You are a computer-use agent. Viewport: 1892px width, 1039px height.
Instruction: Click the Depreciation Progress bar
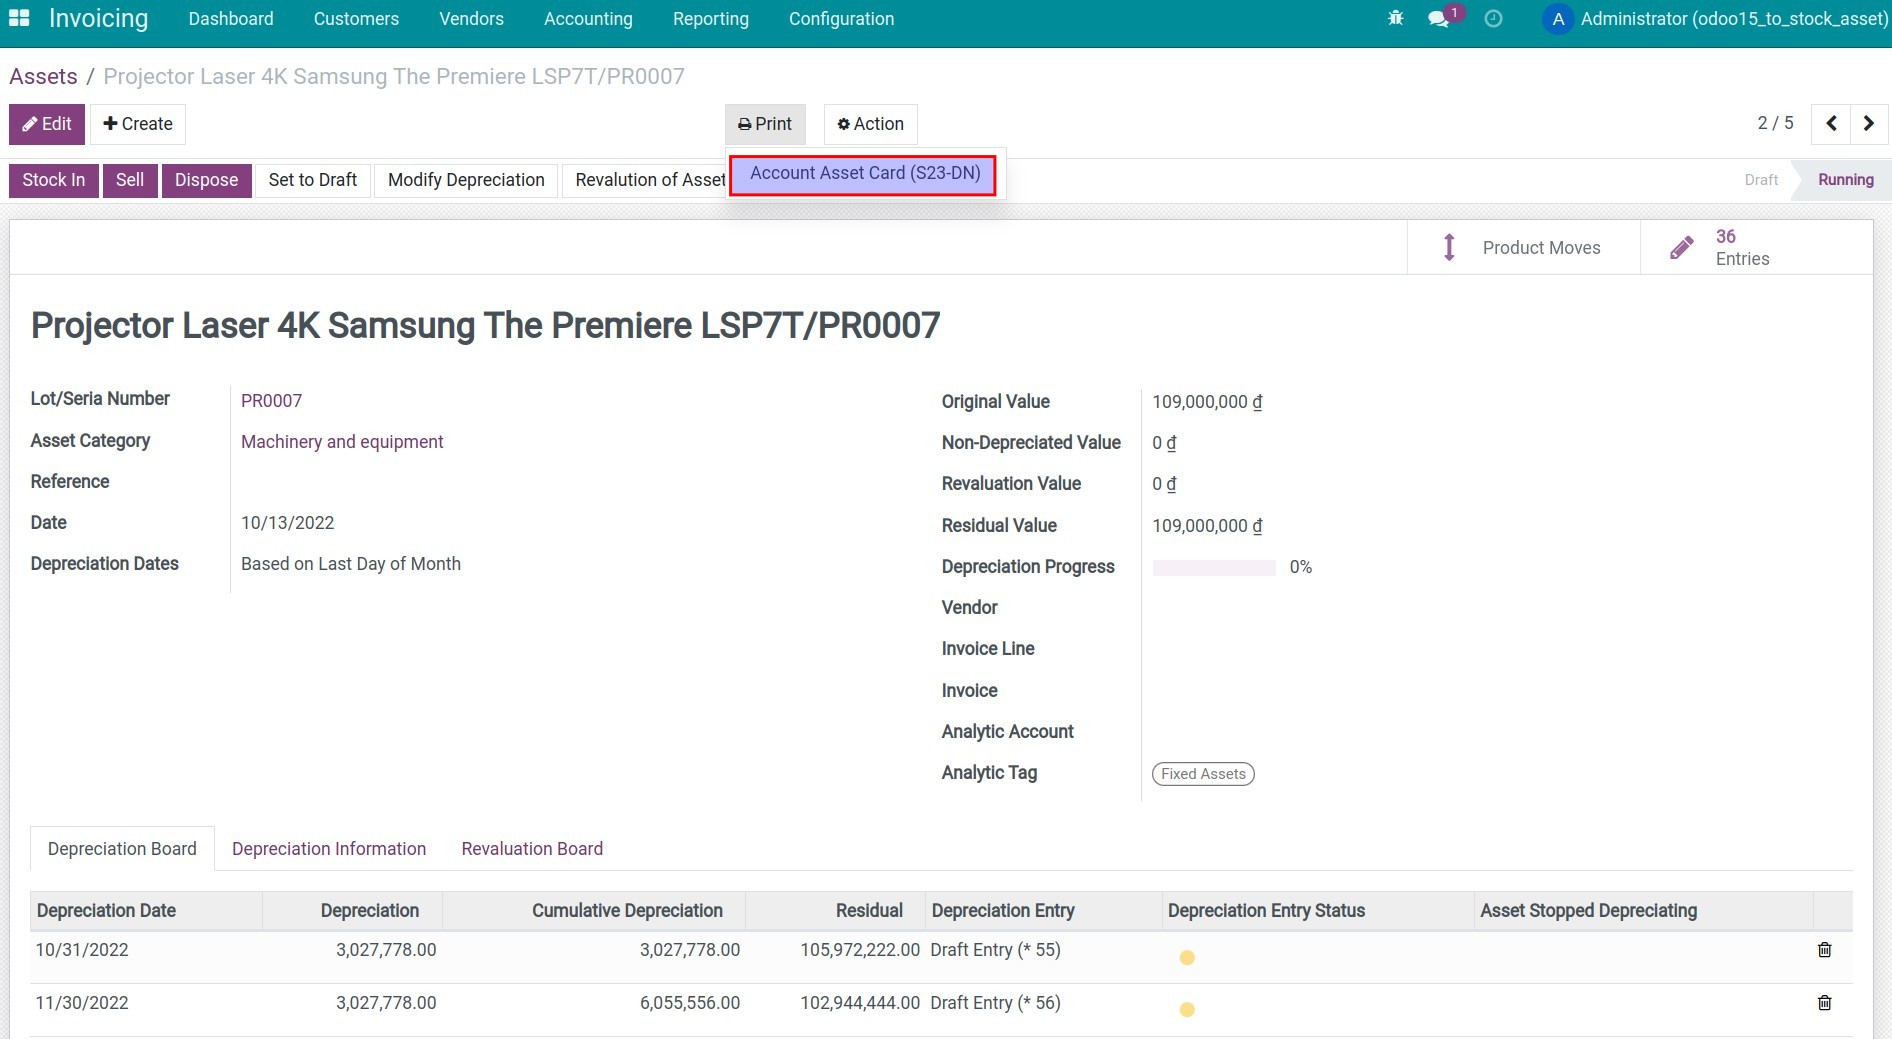click(x=1213, y=568)
